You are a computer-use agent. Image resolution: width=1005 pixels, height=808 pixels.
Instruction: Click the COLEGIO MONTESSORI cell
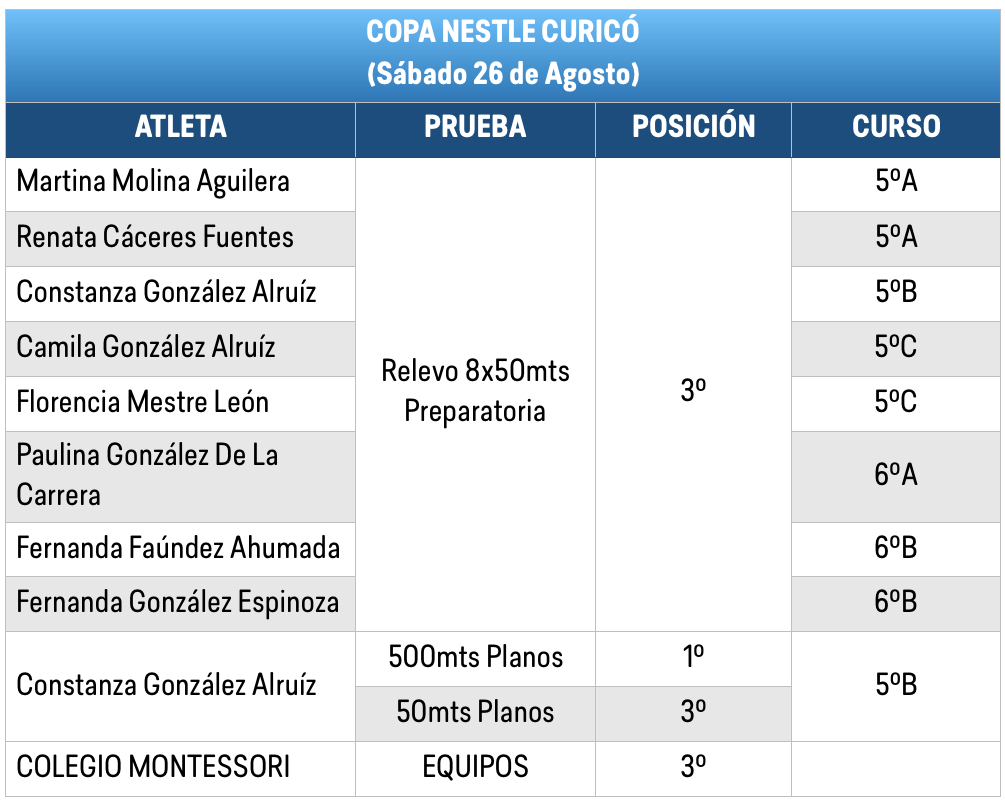181,769
